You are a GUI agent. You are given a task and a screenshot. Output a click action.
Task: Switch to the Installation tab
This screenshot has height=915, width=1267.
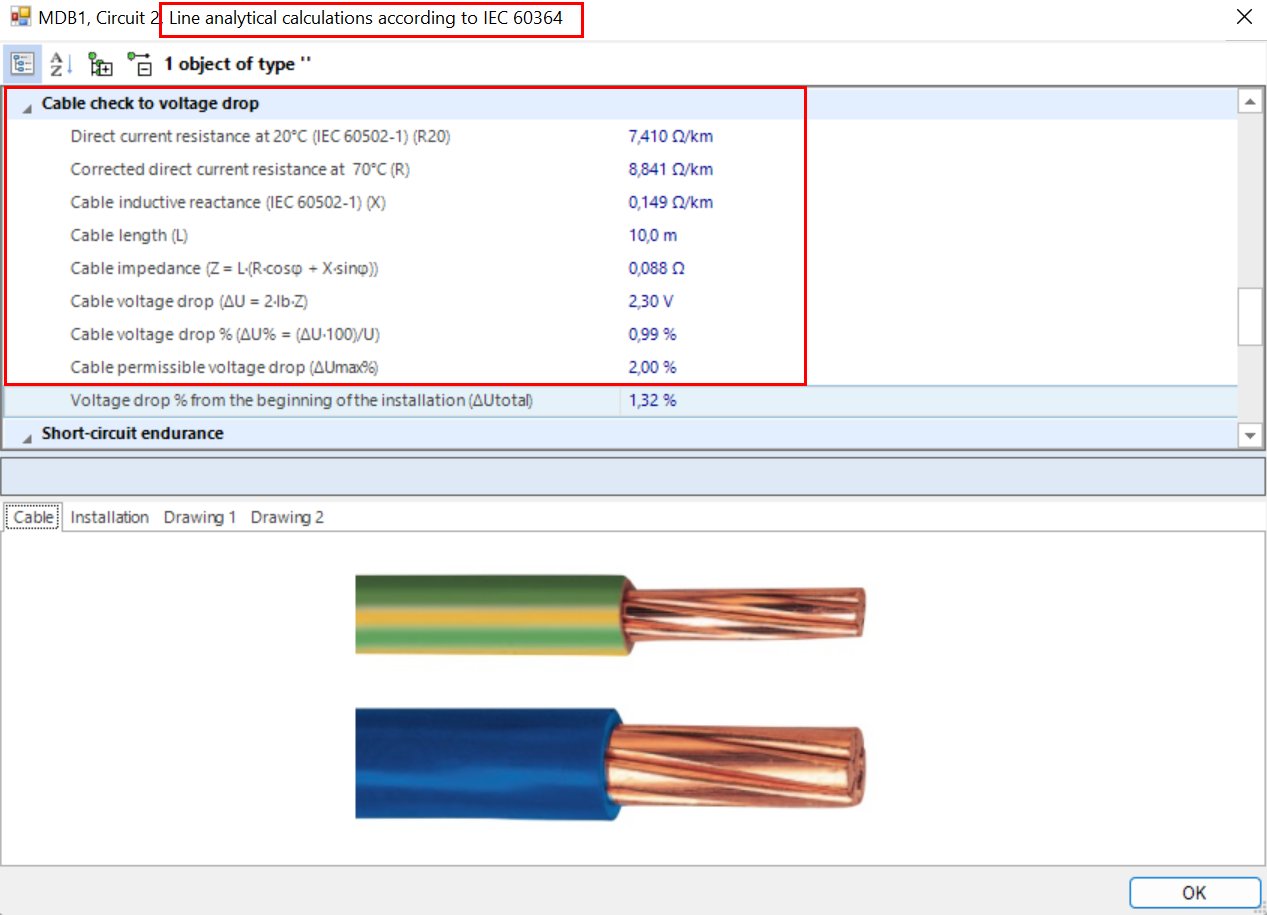coord(109,517)
